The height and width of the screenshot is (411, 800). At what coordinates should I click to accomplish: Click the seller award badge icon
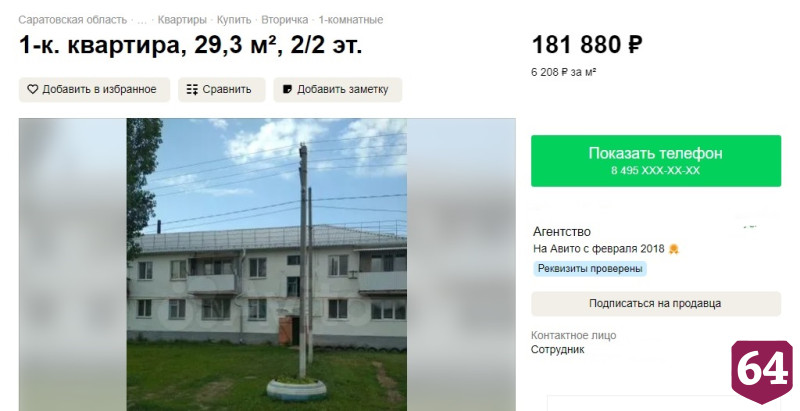tap(674, 249)
